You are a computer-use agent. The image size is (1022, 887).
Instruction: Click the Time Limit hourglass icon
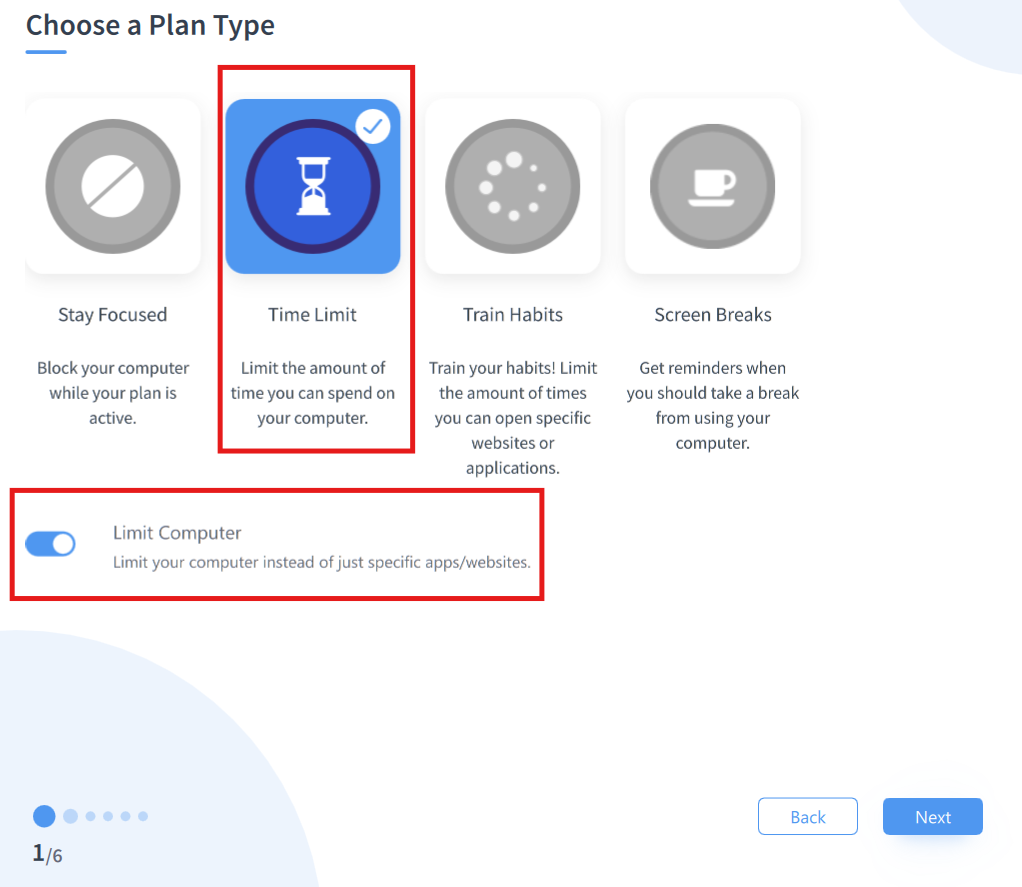pyautogui.click(x=313, y=186)
